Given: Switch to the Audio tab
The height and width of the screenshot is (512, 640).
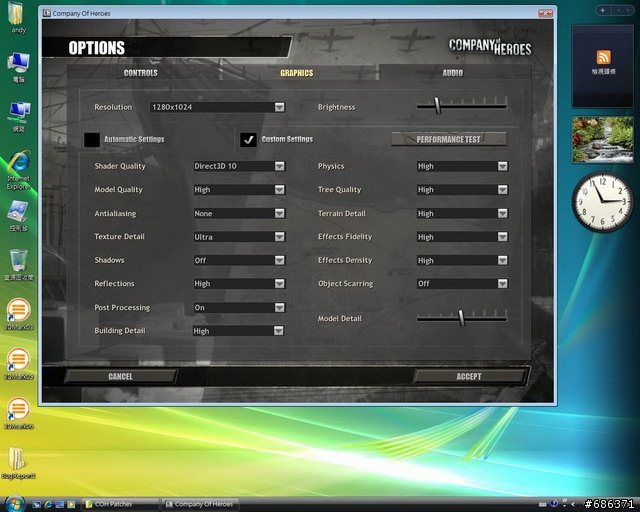Looking at the screenshot, I should [x=453, y=73].
